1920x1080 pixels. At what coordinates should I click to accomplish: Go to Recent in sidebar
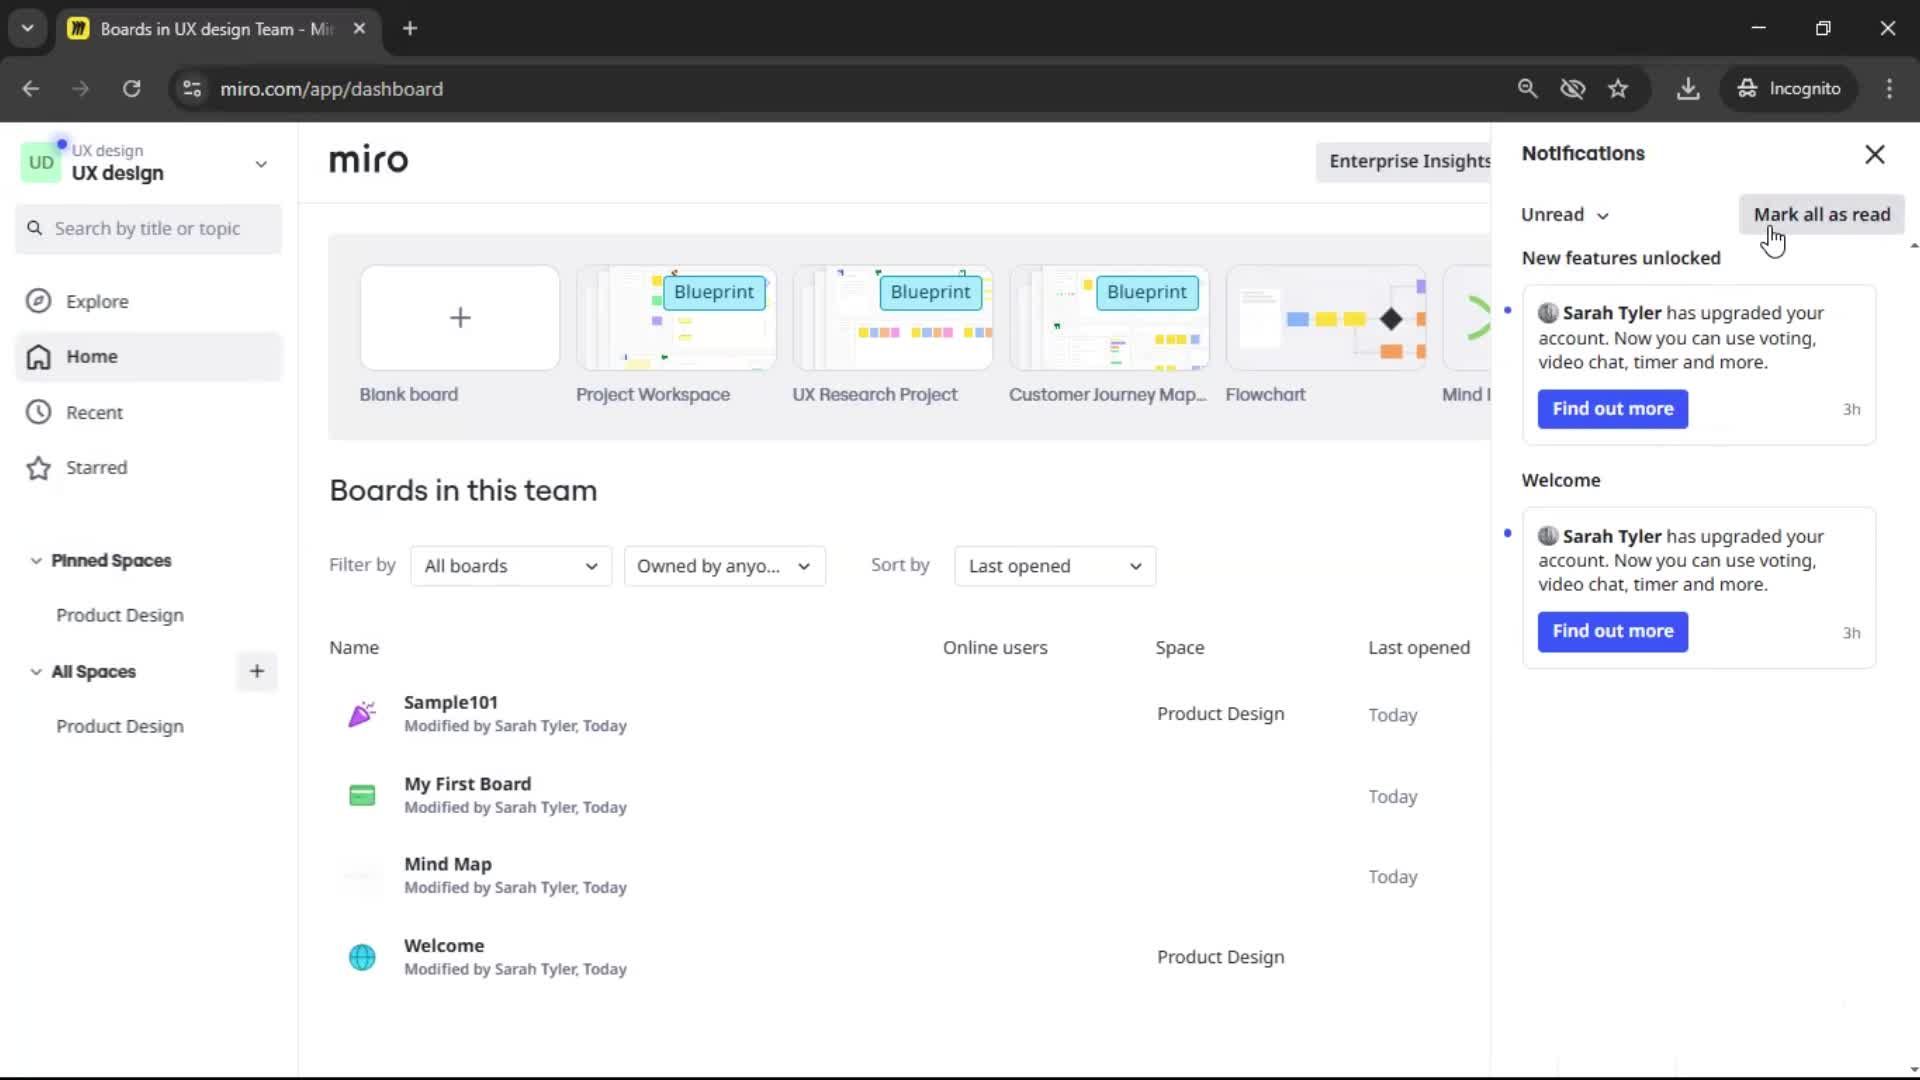tap(149, 412)
